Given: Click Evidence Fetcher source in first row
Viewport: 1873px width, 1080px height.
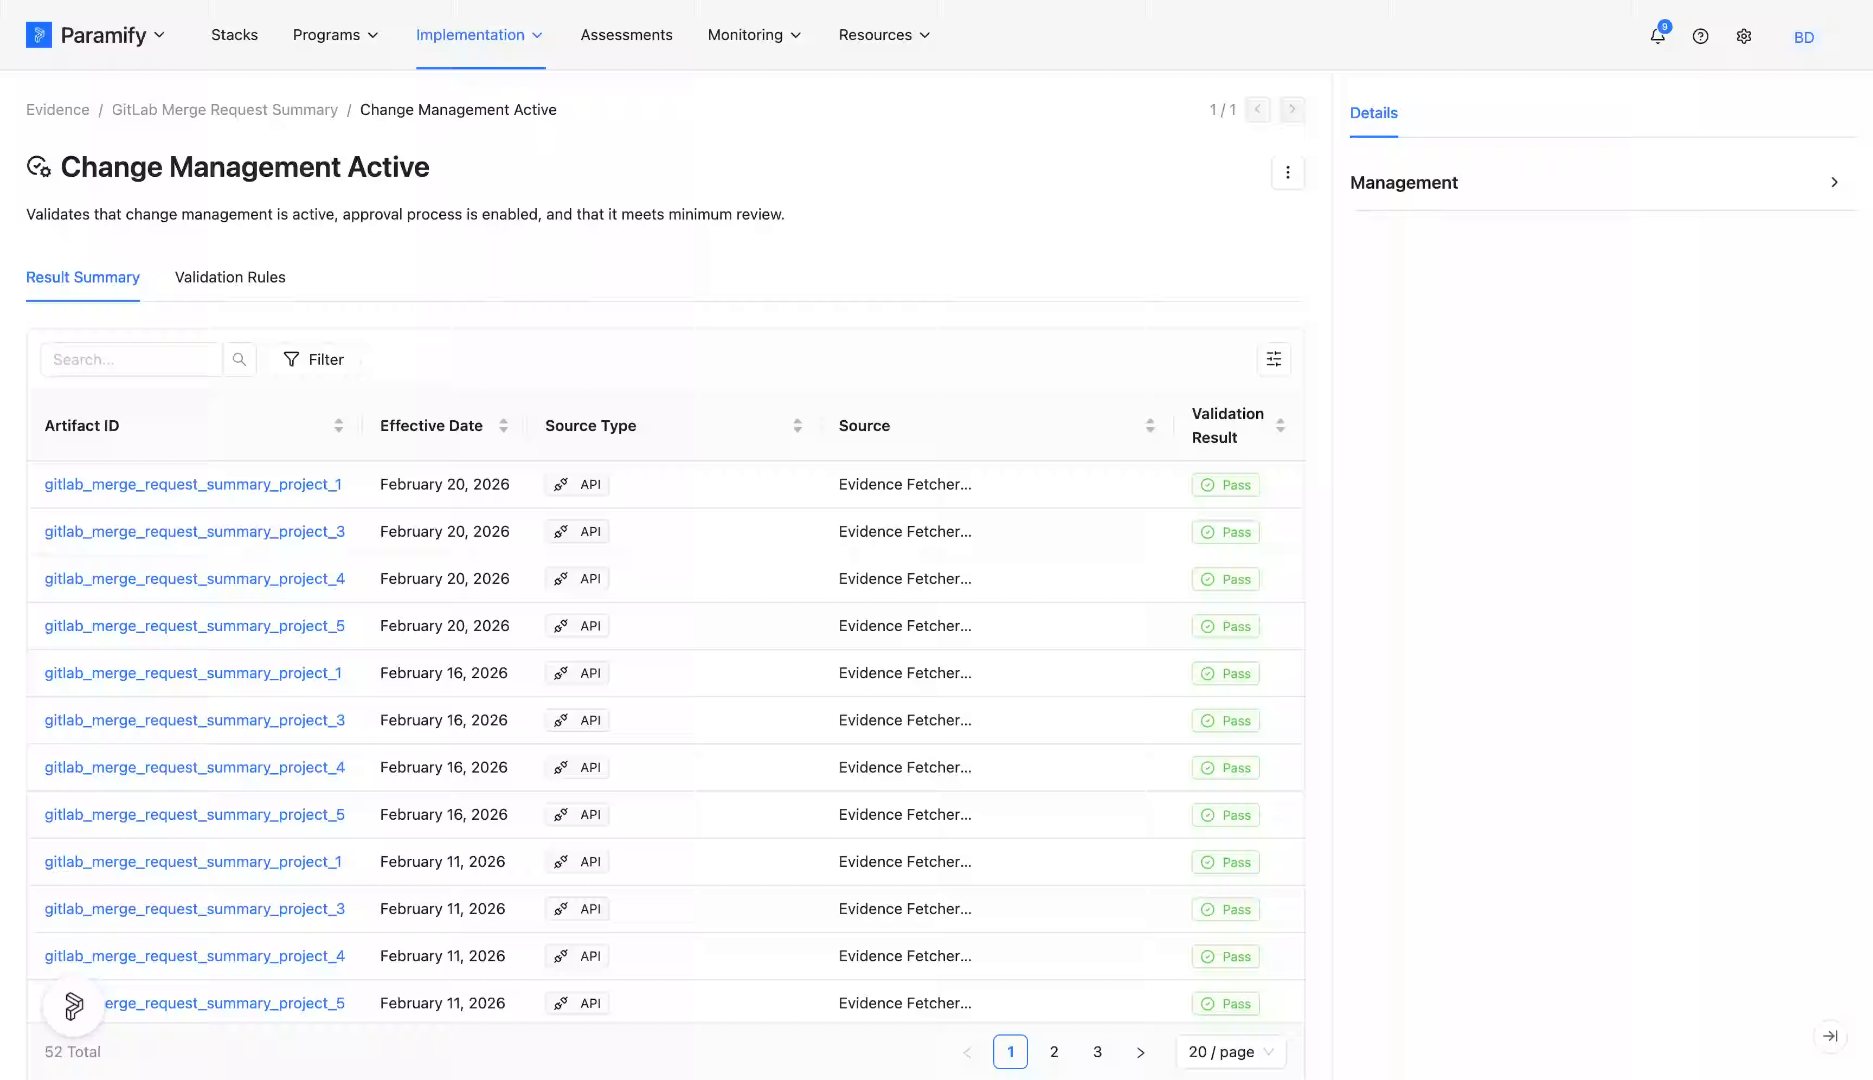Looking at the screenshot, I should [905, 485].
